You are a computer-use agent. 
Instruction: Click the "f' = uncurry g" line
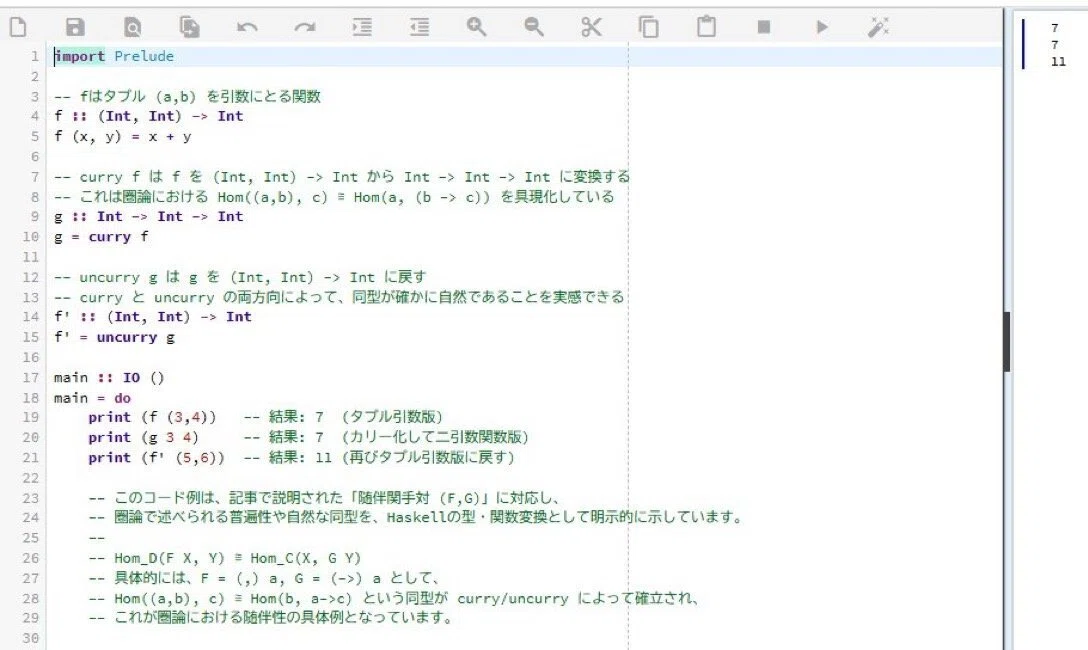[114, 337]
